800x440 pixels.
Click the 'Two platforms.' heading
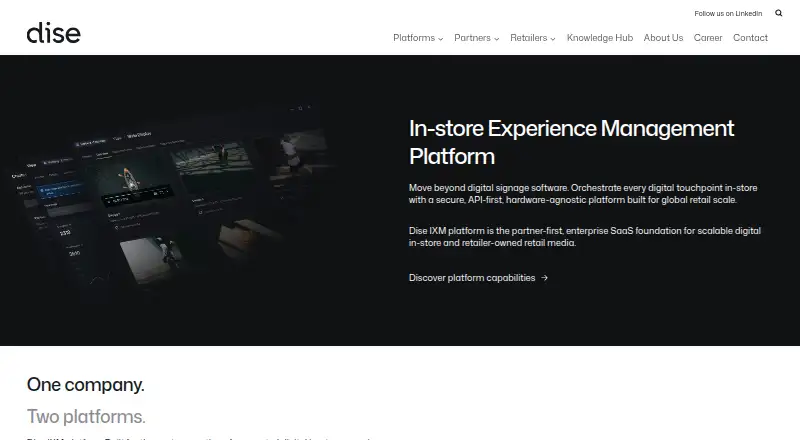[x=86, y=417]
